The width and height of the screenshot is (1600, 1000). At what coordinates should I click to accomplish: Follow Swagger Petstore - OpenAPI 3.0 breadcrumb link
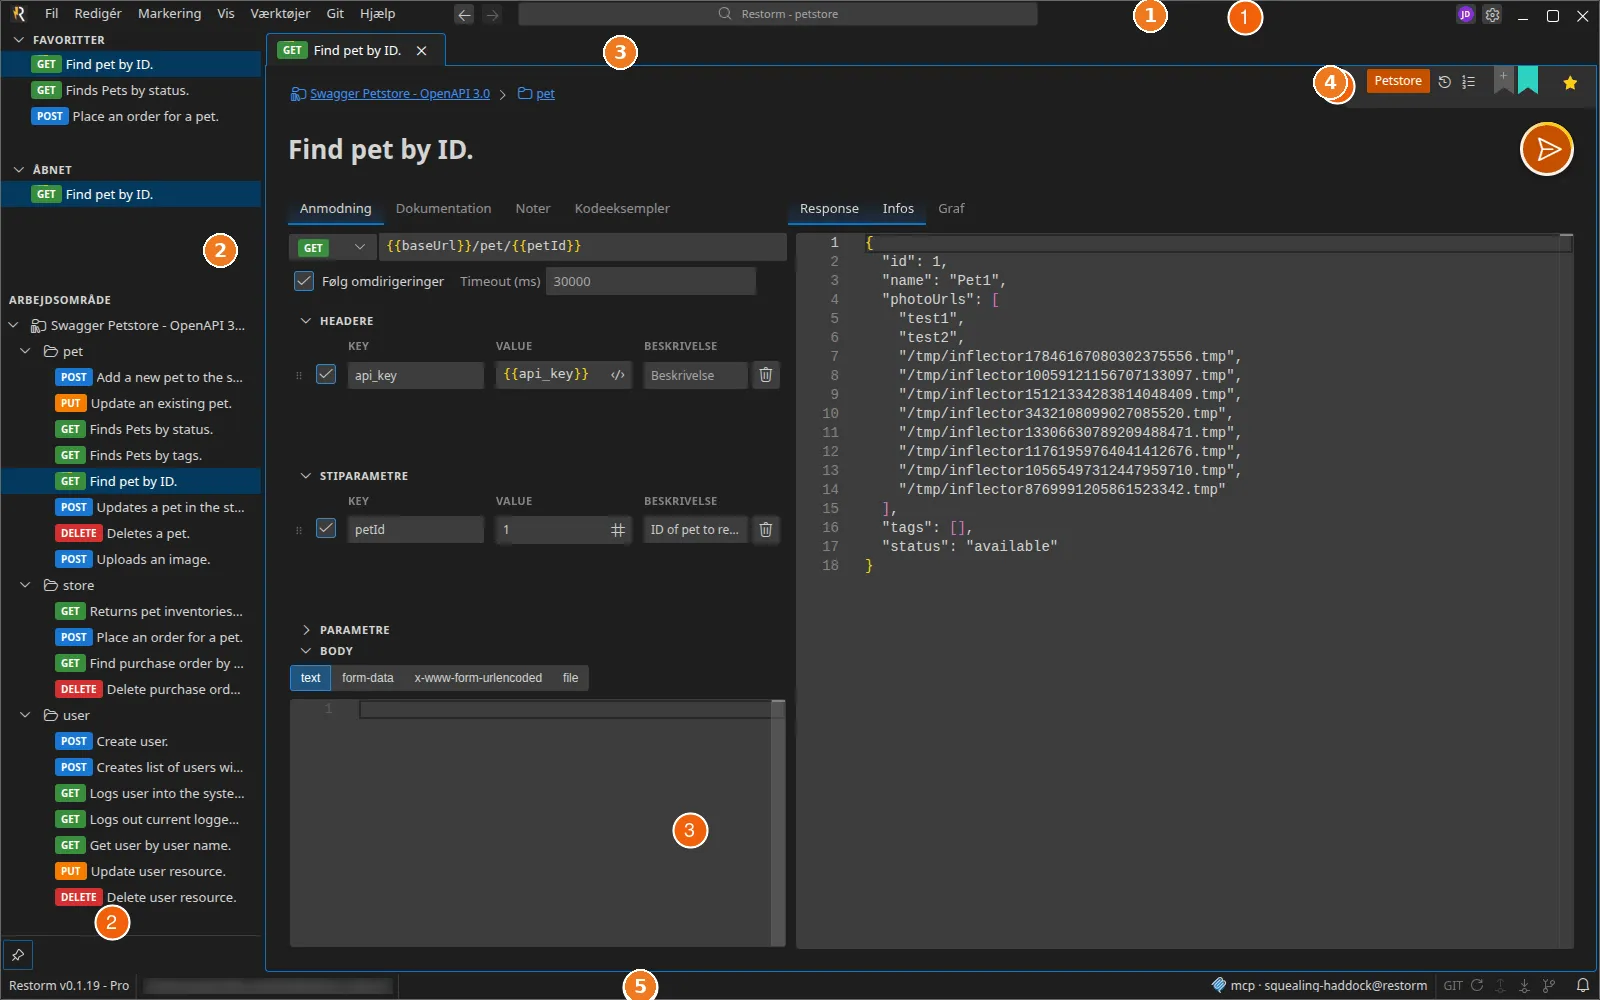[x=399, y=94]
